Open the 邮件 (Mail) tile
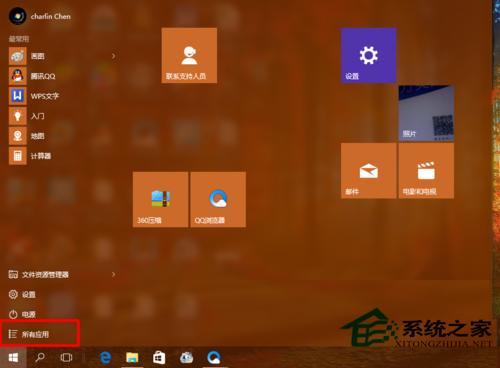The width and height of the screenshot is (500, 368). [368, 171]
